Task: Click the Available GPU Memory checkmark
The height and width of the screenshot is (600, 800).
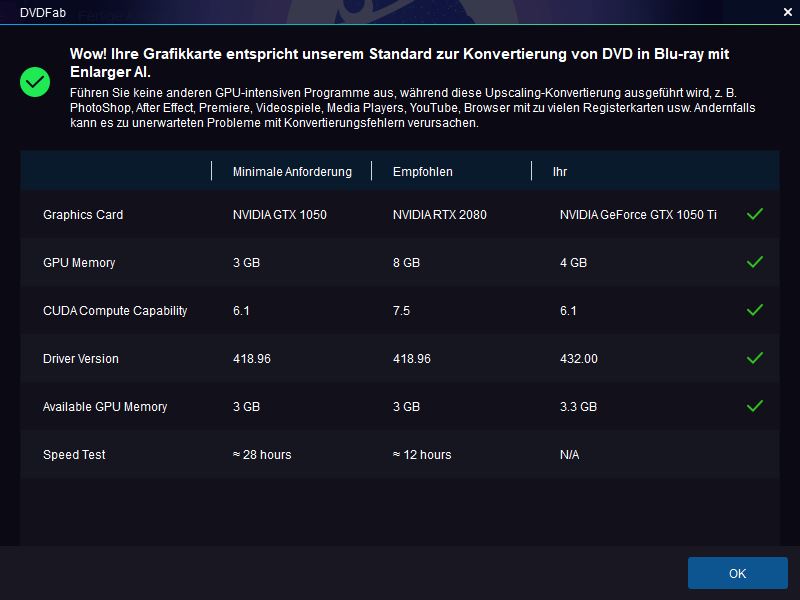Action: tap(755, 406)
